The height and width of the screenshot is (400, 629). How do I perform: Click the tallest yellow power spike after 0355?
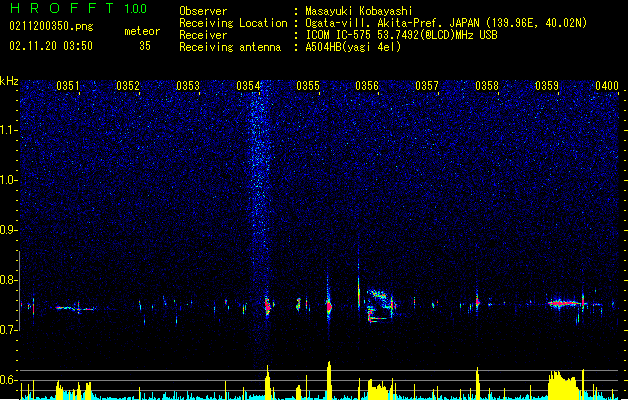tap(329, 380)
